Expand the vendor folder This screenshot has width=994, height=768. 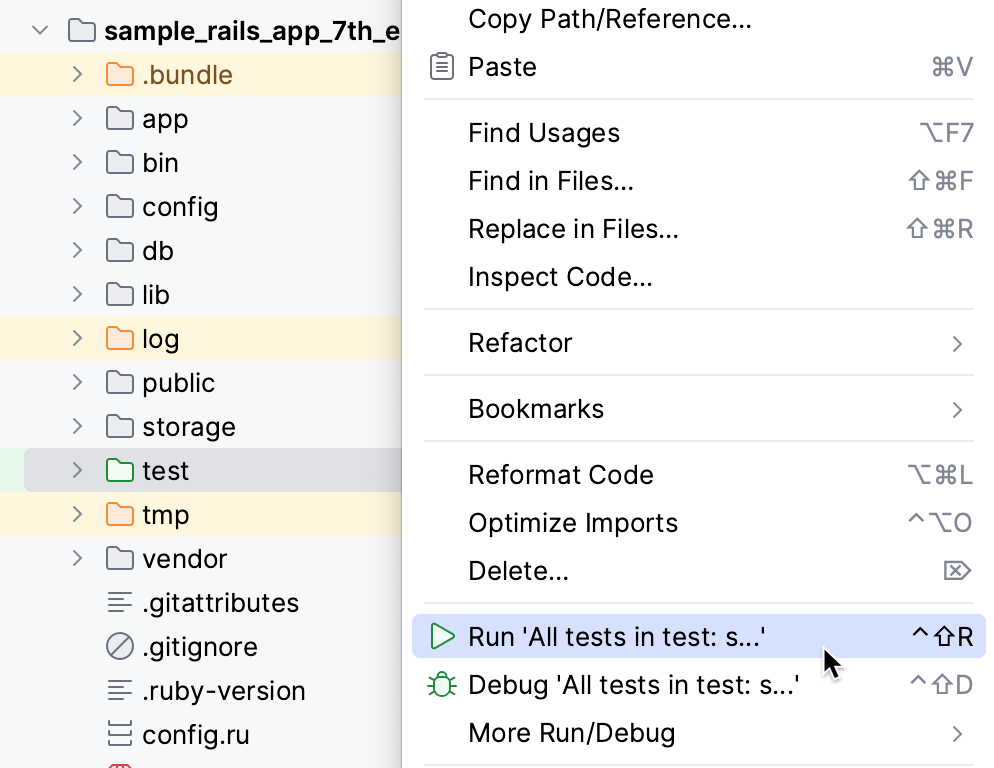pyautogui.click(x=78, y=558)
